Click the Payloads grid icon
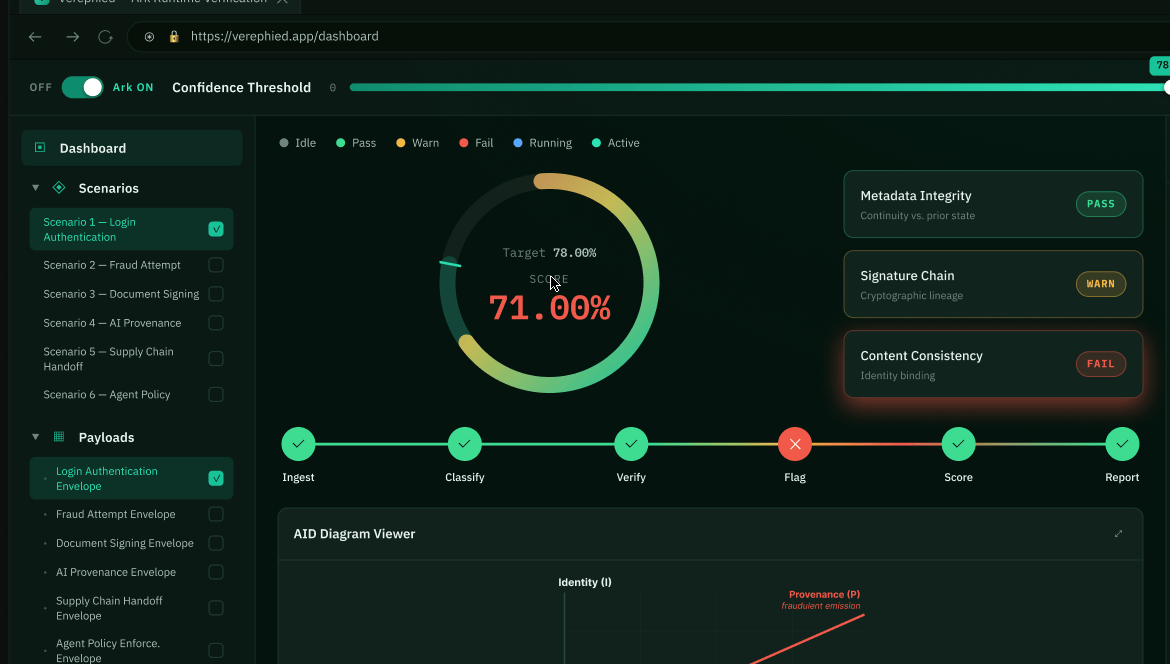Image resolution: width=1170 pixels, height=664 pixels. point(59,437)
